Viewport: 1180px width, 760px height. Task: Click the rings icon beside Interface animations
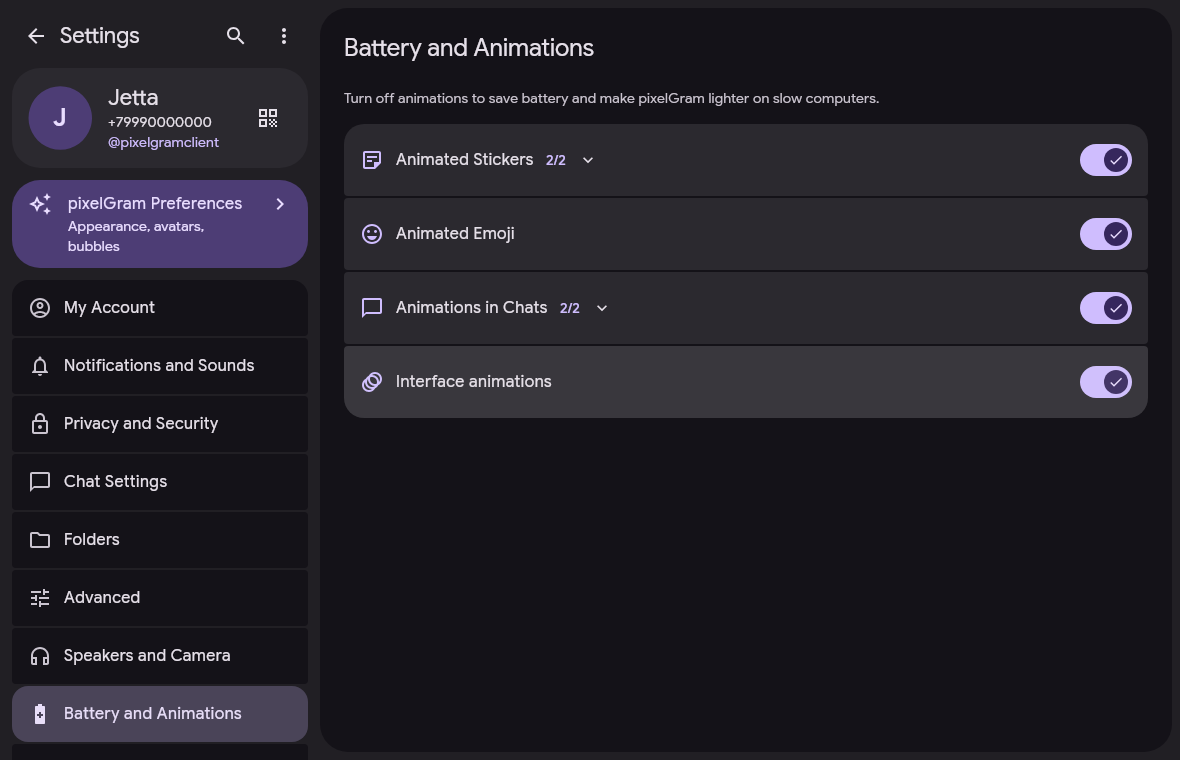[372, 382]
